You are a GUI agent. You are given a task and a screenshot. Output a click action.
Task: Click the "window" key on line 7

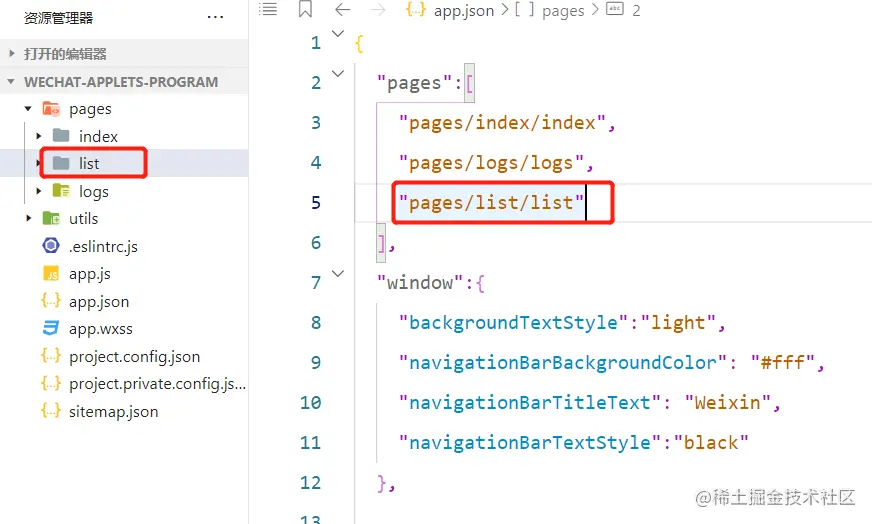420,283
